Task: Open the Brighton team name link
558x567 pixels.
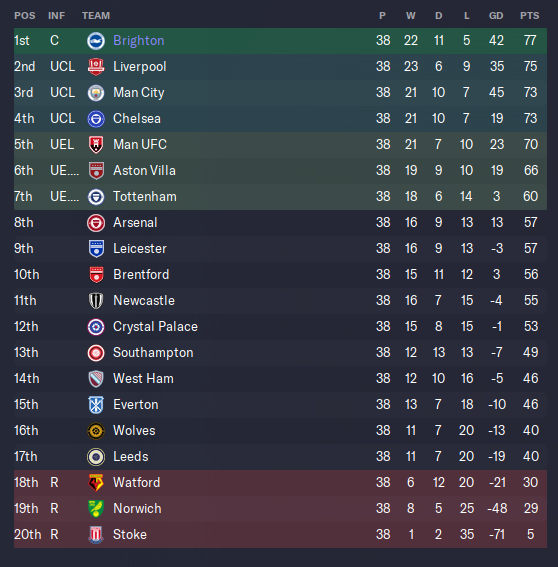Action: pos(139,40)
